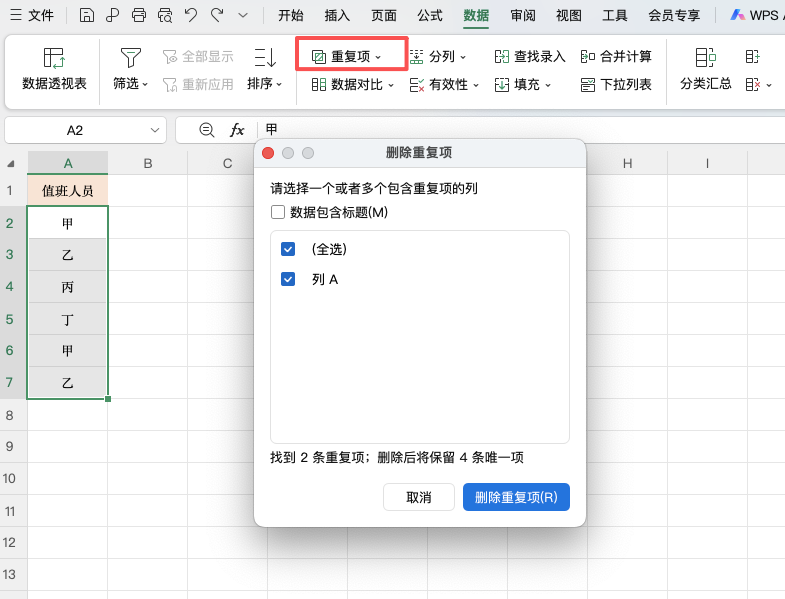Click the 查找录入 lookup entry tool
This screenshot has width=785, height=599.
tap(530, 57)
